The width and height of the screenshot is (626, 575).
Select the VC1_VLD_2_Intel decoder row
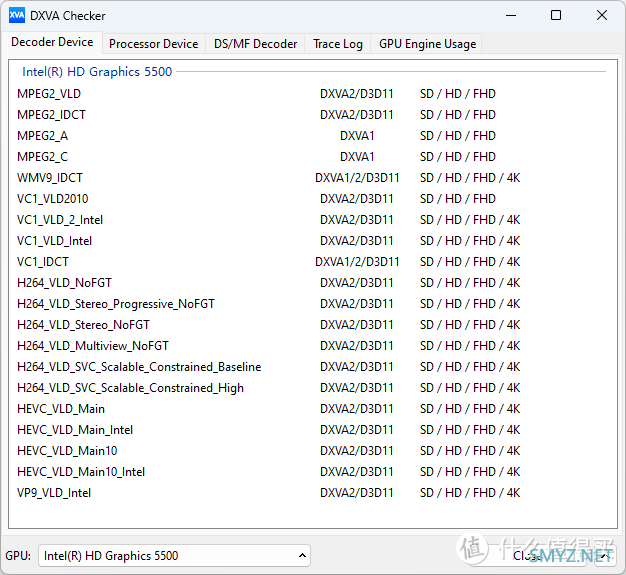[313, 220]
